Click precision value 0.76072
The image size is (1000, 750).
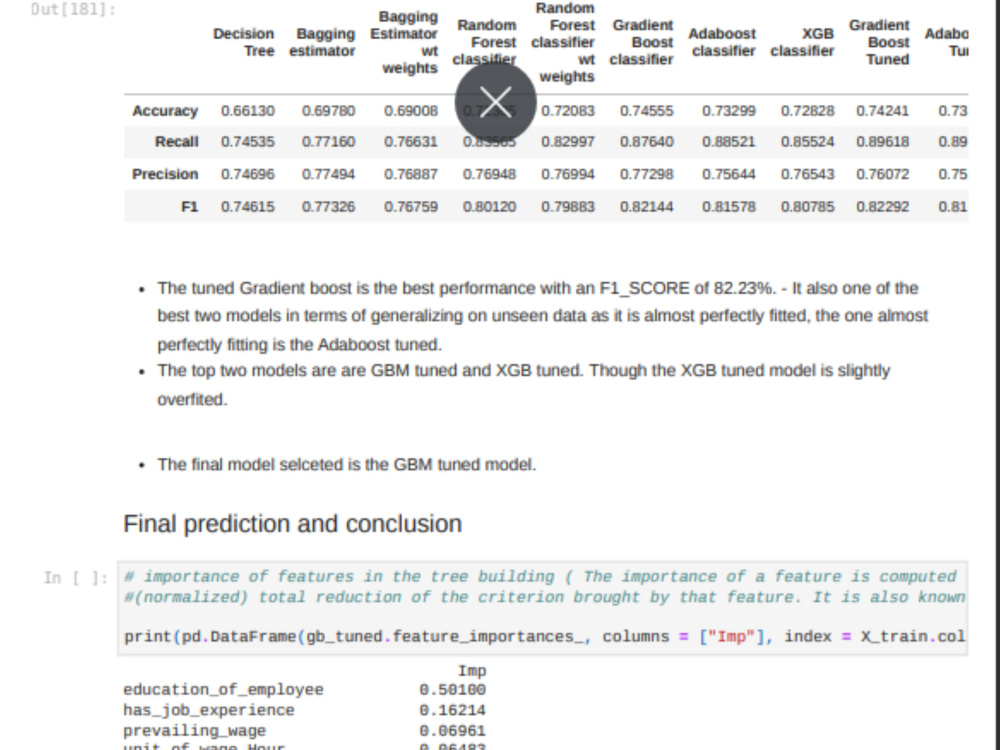[883, 174]
